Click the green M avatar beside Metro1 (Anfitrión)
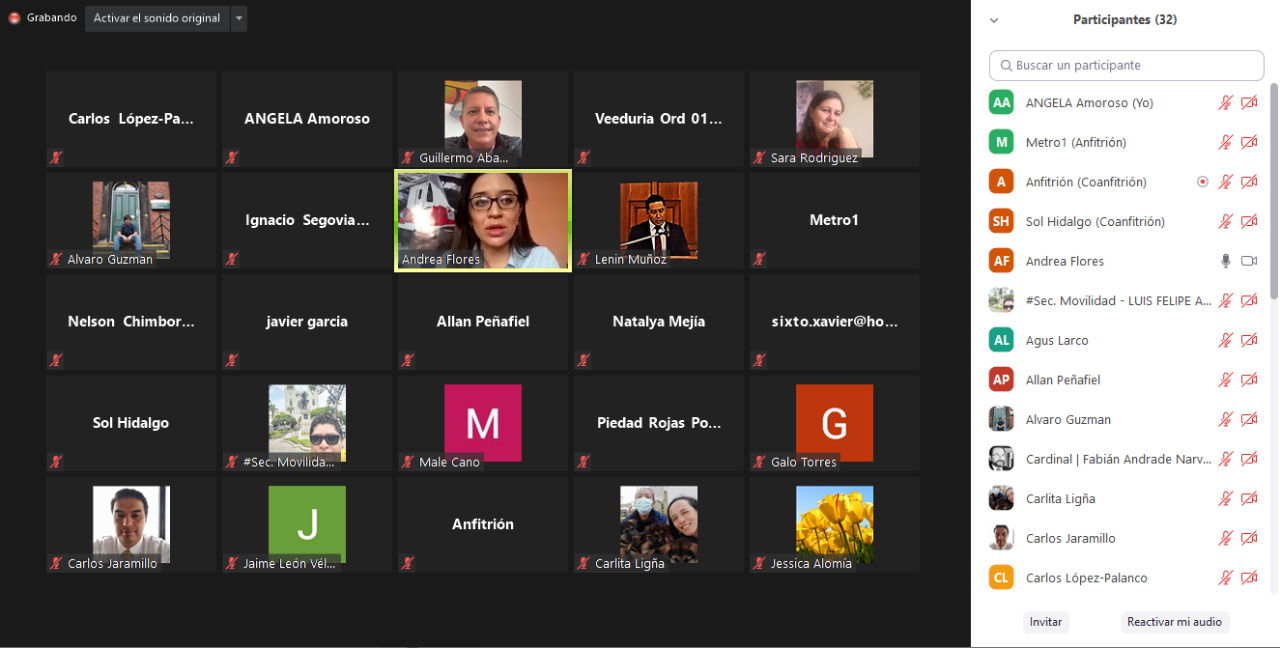This screenshot has height=648, width=1280. 1001,142
